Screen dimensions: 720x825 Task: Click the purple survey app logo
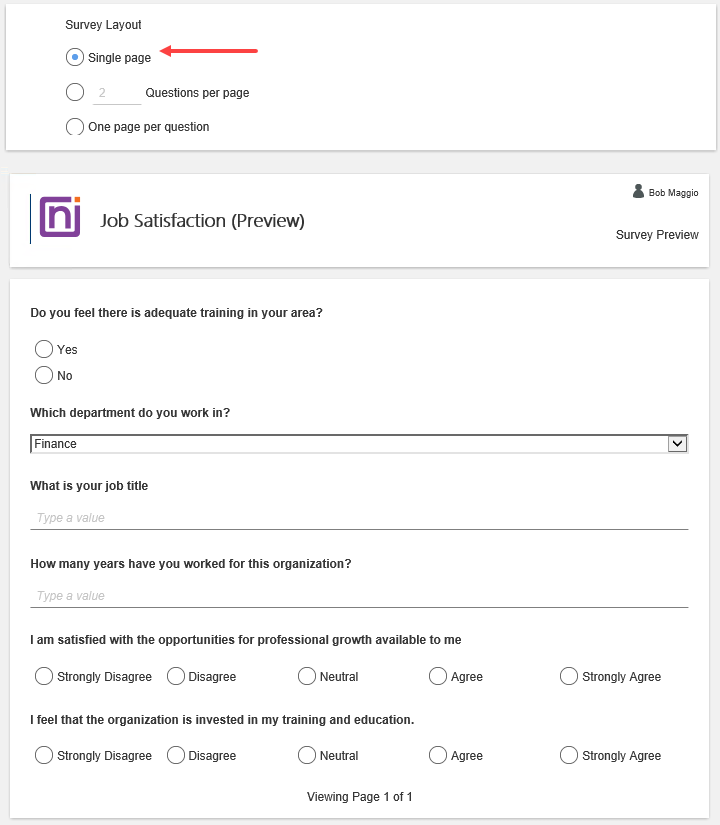pyautogui.click(x=59, y=217)
